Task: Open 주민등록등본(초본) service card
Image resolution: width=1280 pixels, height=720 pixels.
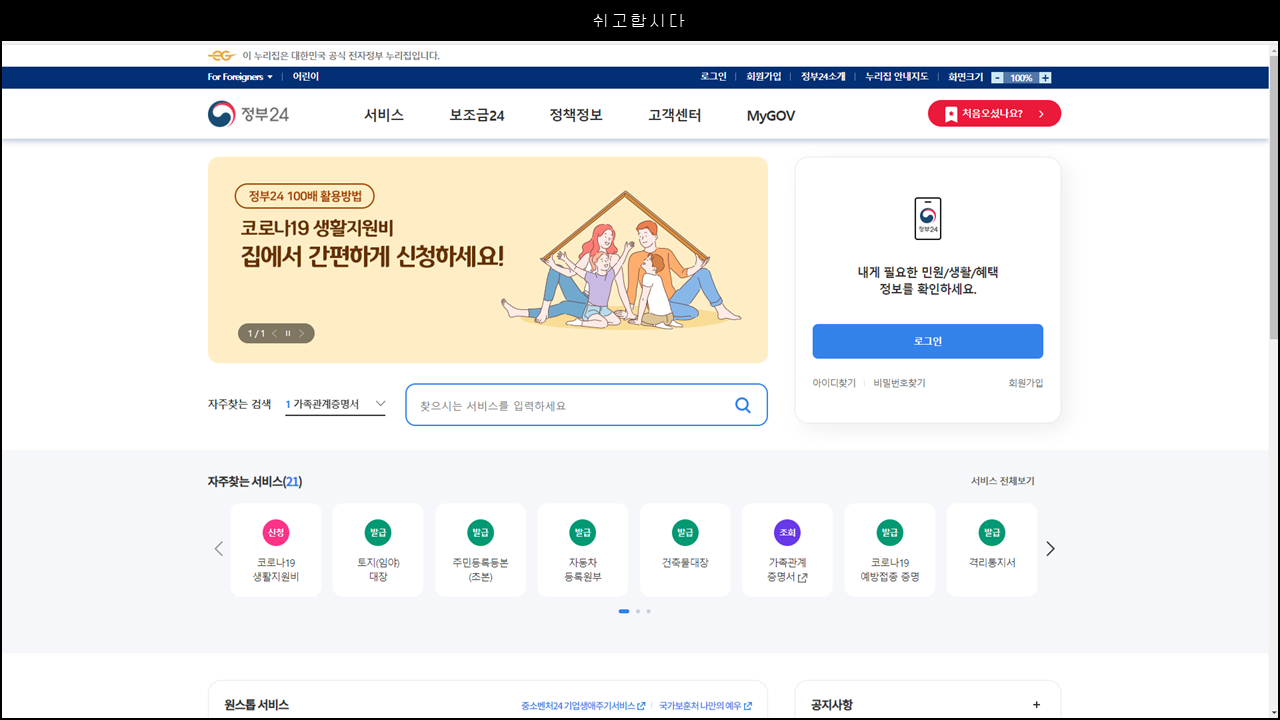Action: pos(480,550)
